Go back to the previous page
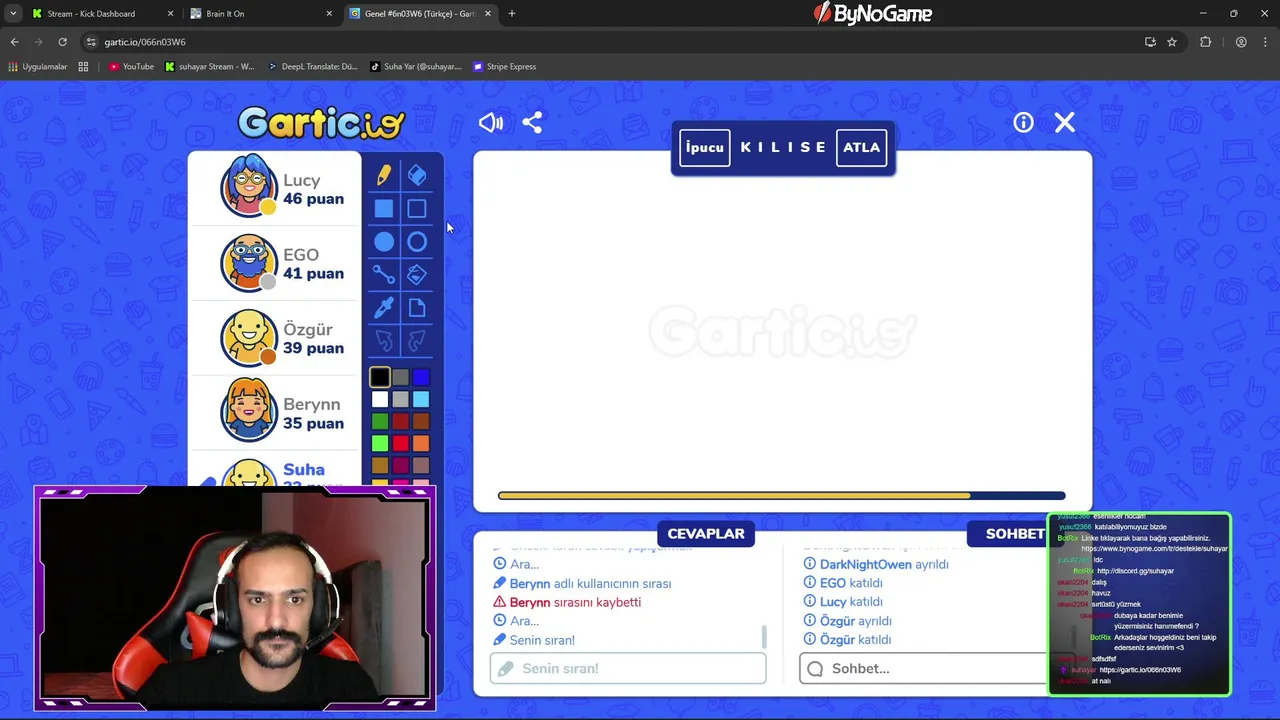 pyautogui.click(x=14, y=42)
